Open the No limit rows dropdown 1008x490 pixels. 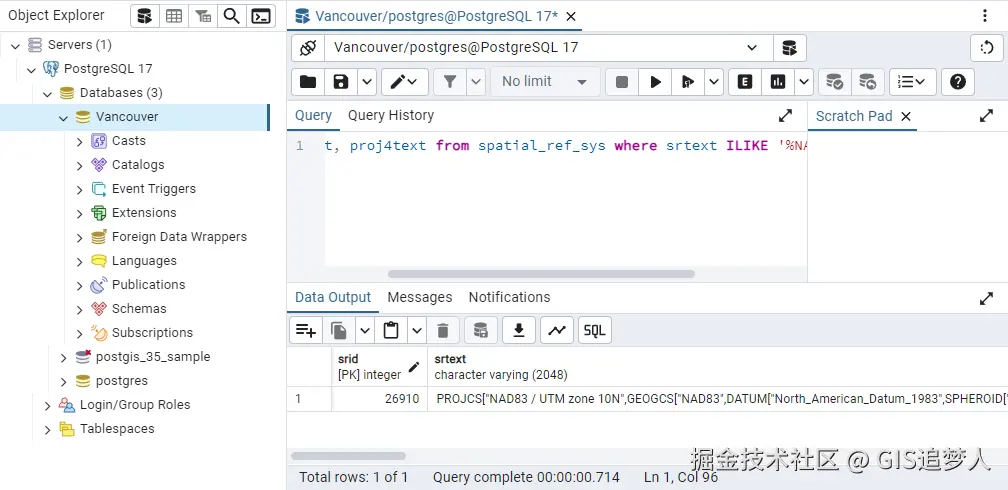coord(544,82)
